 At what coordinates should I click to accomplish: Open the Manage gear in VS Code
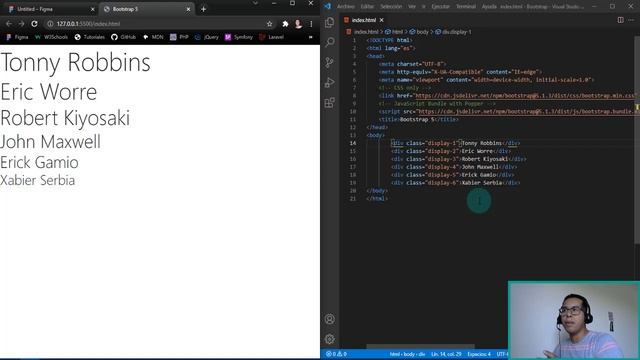click(x=330, y=339)
